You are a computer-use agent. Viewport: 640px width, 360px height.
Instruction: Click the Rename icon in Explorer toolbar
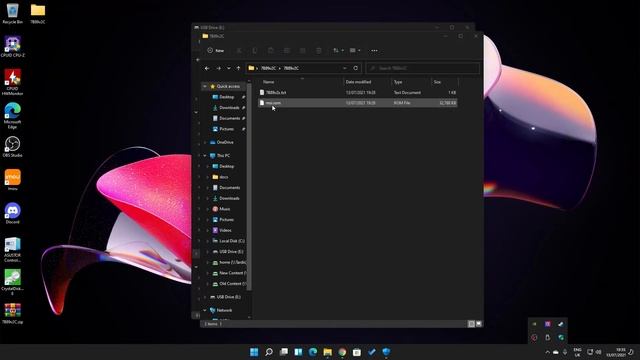pyautogui.click(x=287, y=51)
